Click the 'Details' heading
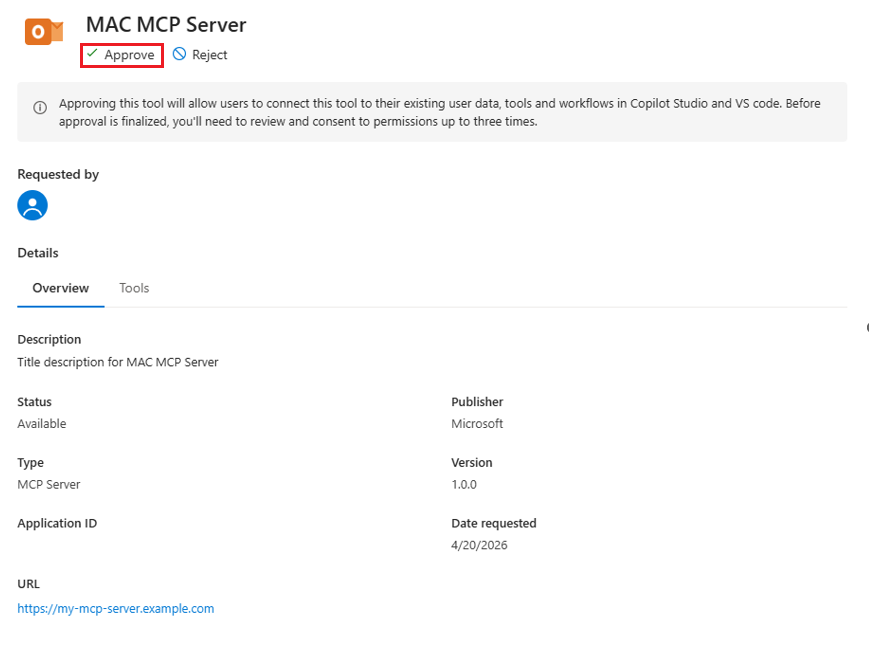 [38, 253]
